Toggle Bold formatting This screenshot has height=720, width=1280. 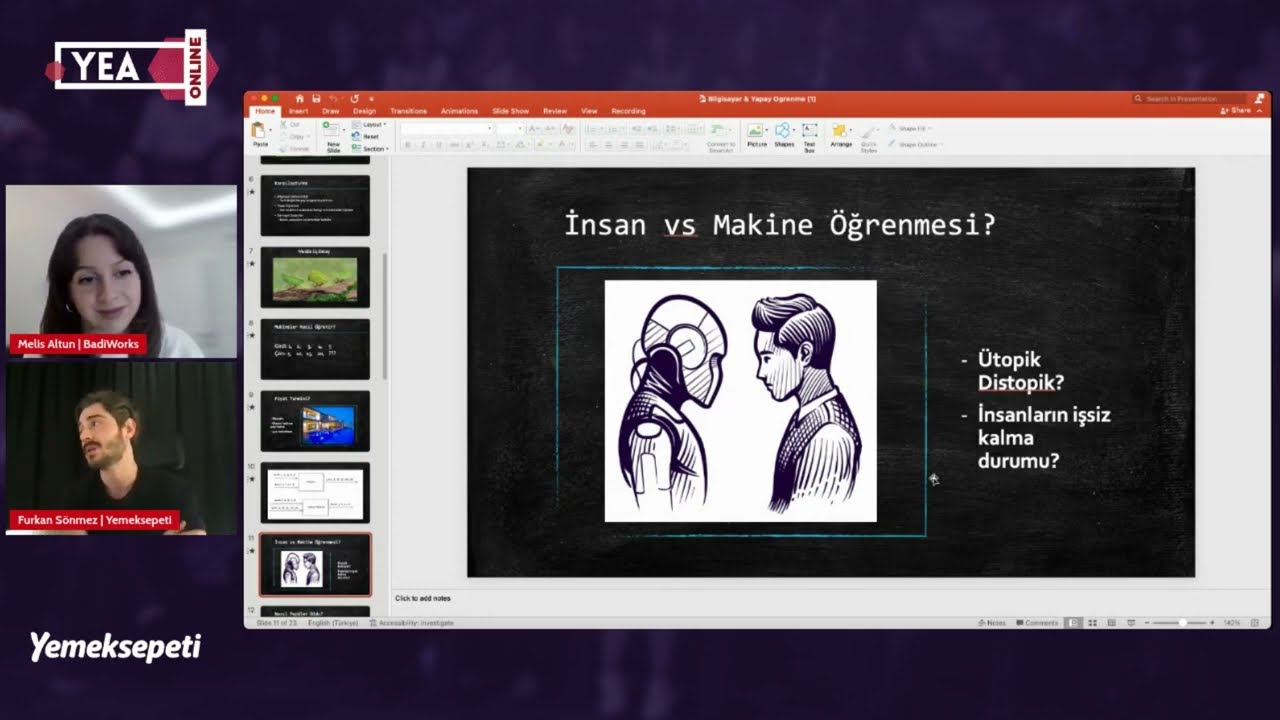click(408, 144)
